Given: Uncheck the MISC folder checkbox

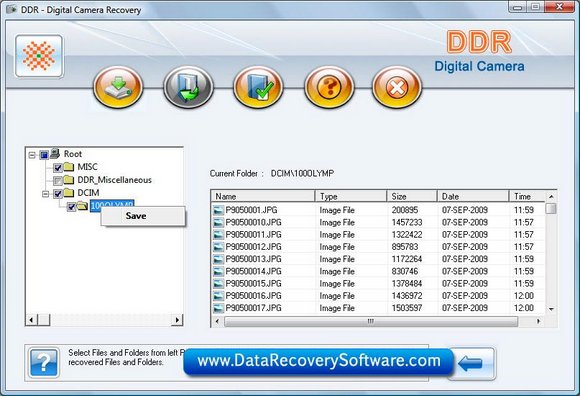Looking at the screenshot, I should [58, 168].
